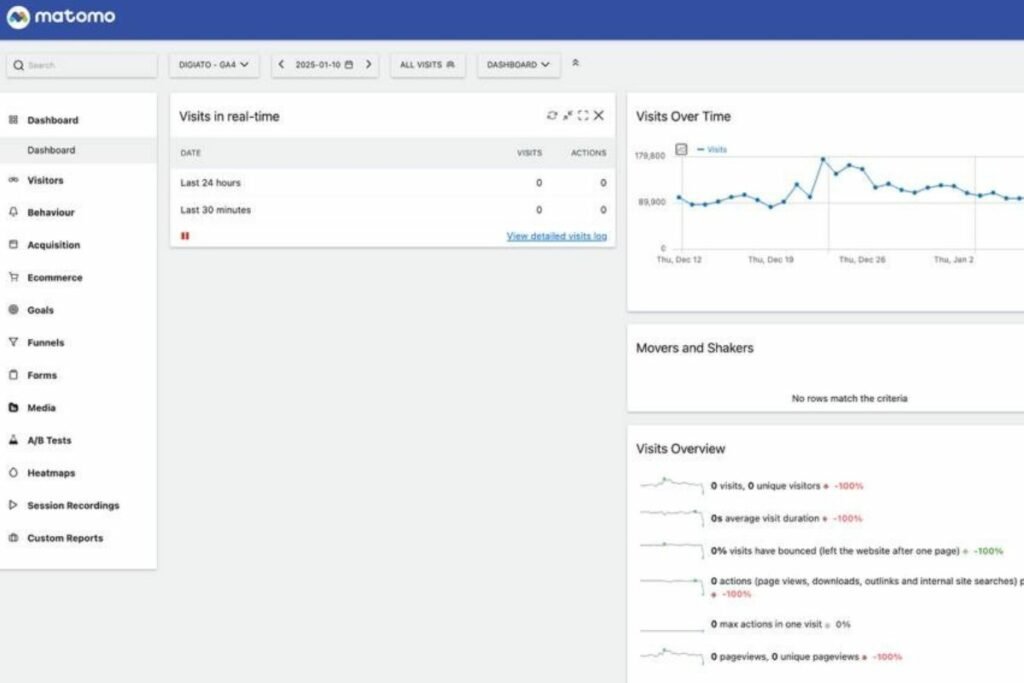Open the DASHBOARD dropdown

pyautogui.click(x=518, y=65)
